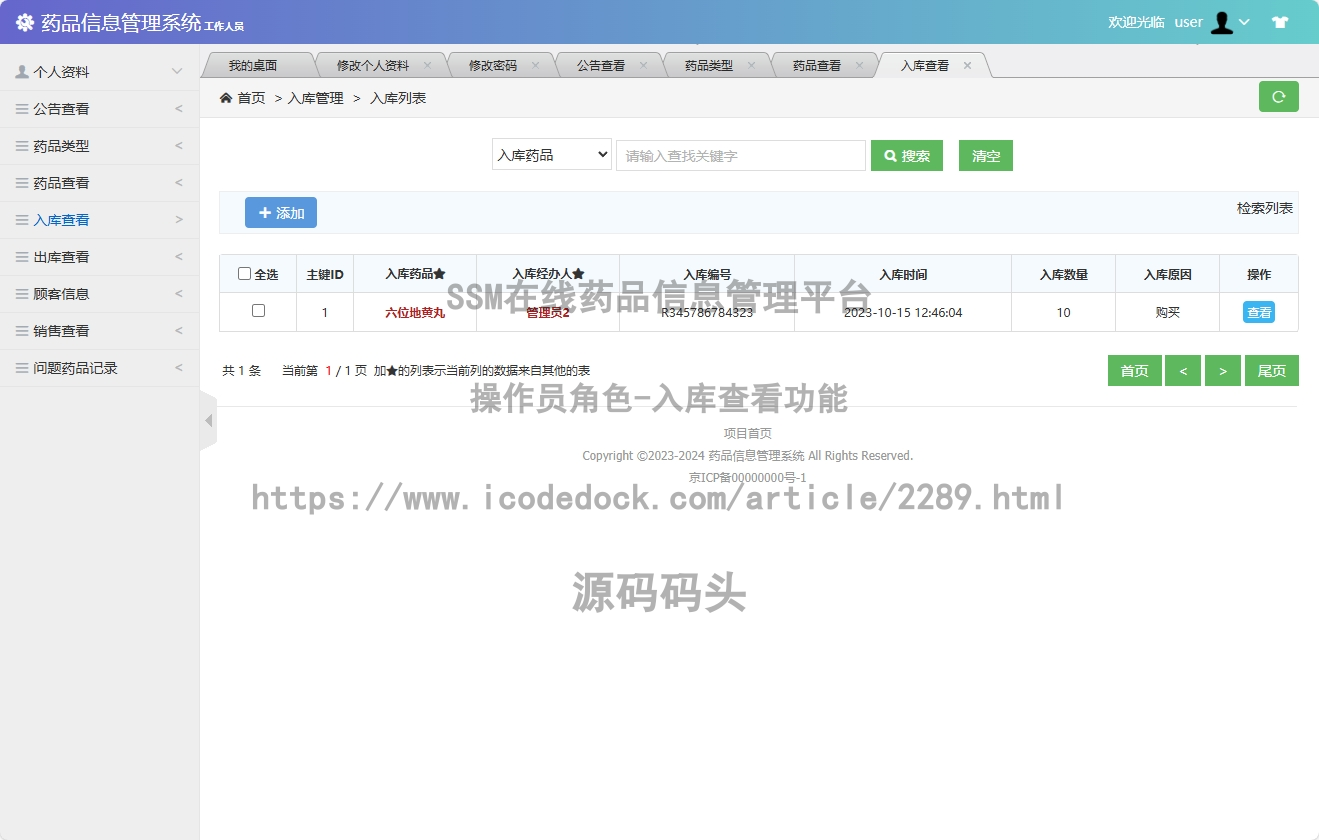Click the person icon beside 个人资料
This screenshot has width=1319, height=840.
tap(22, 72)
